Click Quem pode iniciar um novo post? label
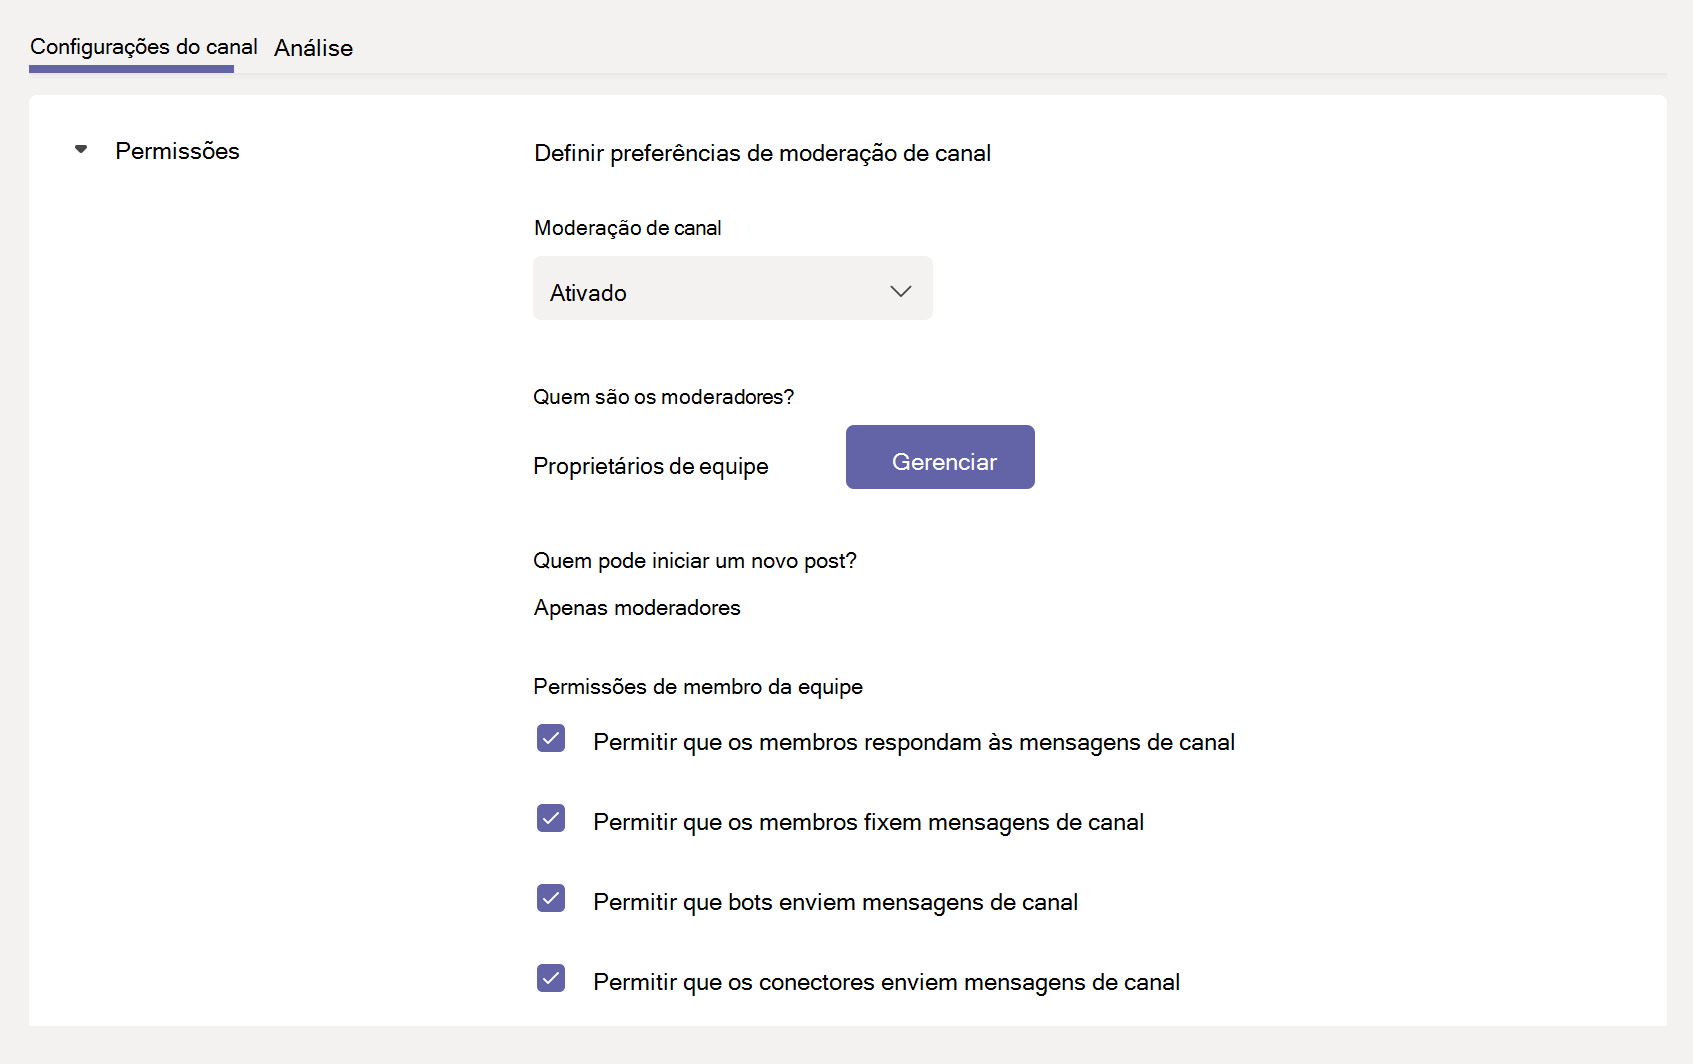Viewport: 1693px width, 1064px height. pos(695,561)
